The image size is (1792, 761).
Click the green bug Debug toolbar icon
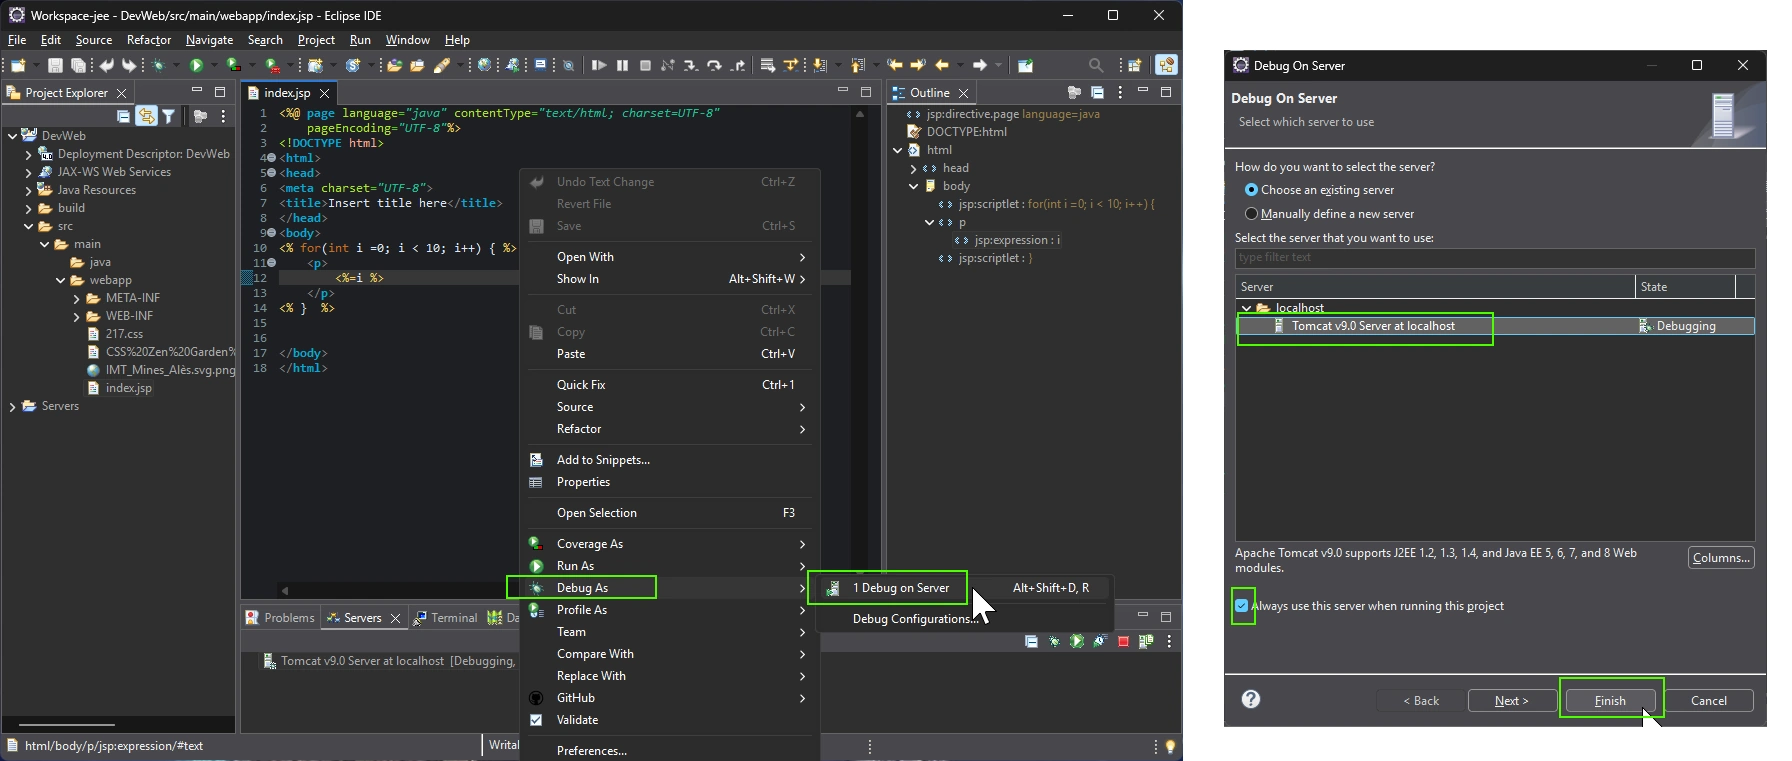(x=158, y=65)
